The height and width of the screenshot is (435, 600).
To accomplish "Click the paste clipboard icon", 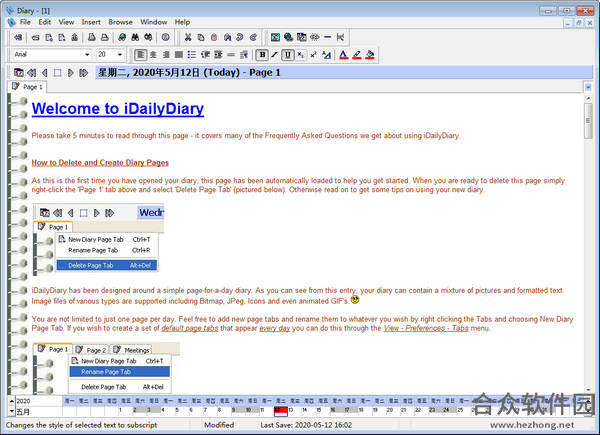I will click(214, 37).
